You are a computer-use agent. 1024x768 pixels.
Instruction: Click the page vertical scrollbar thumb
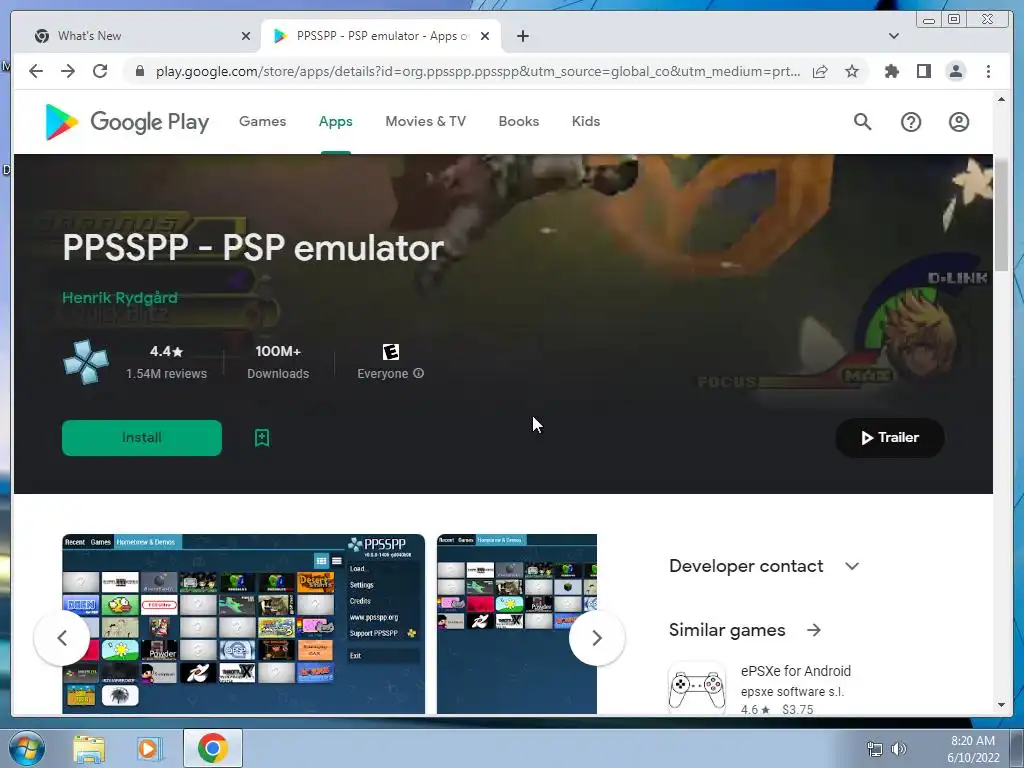[x=1001, y=214]
